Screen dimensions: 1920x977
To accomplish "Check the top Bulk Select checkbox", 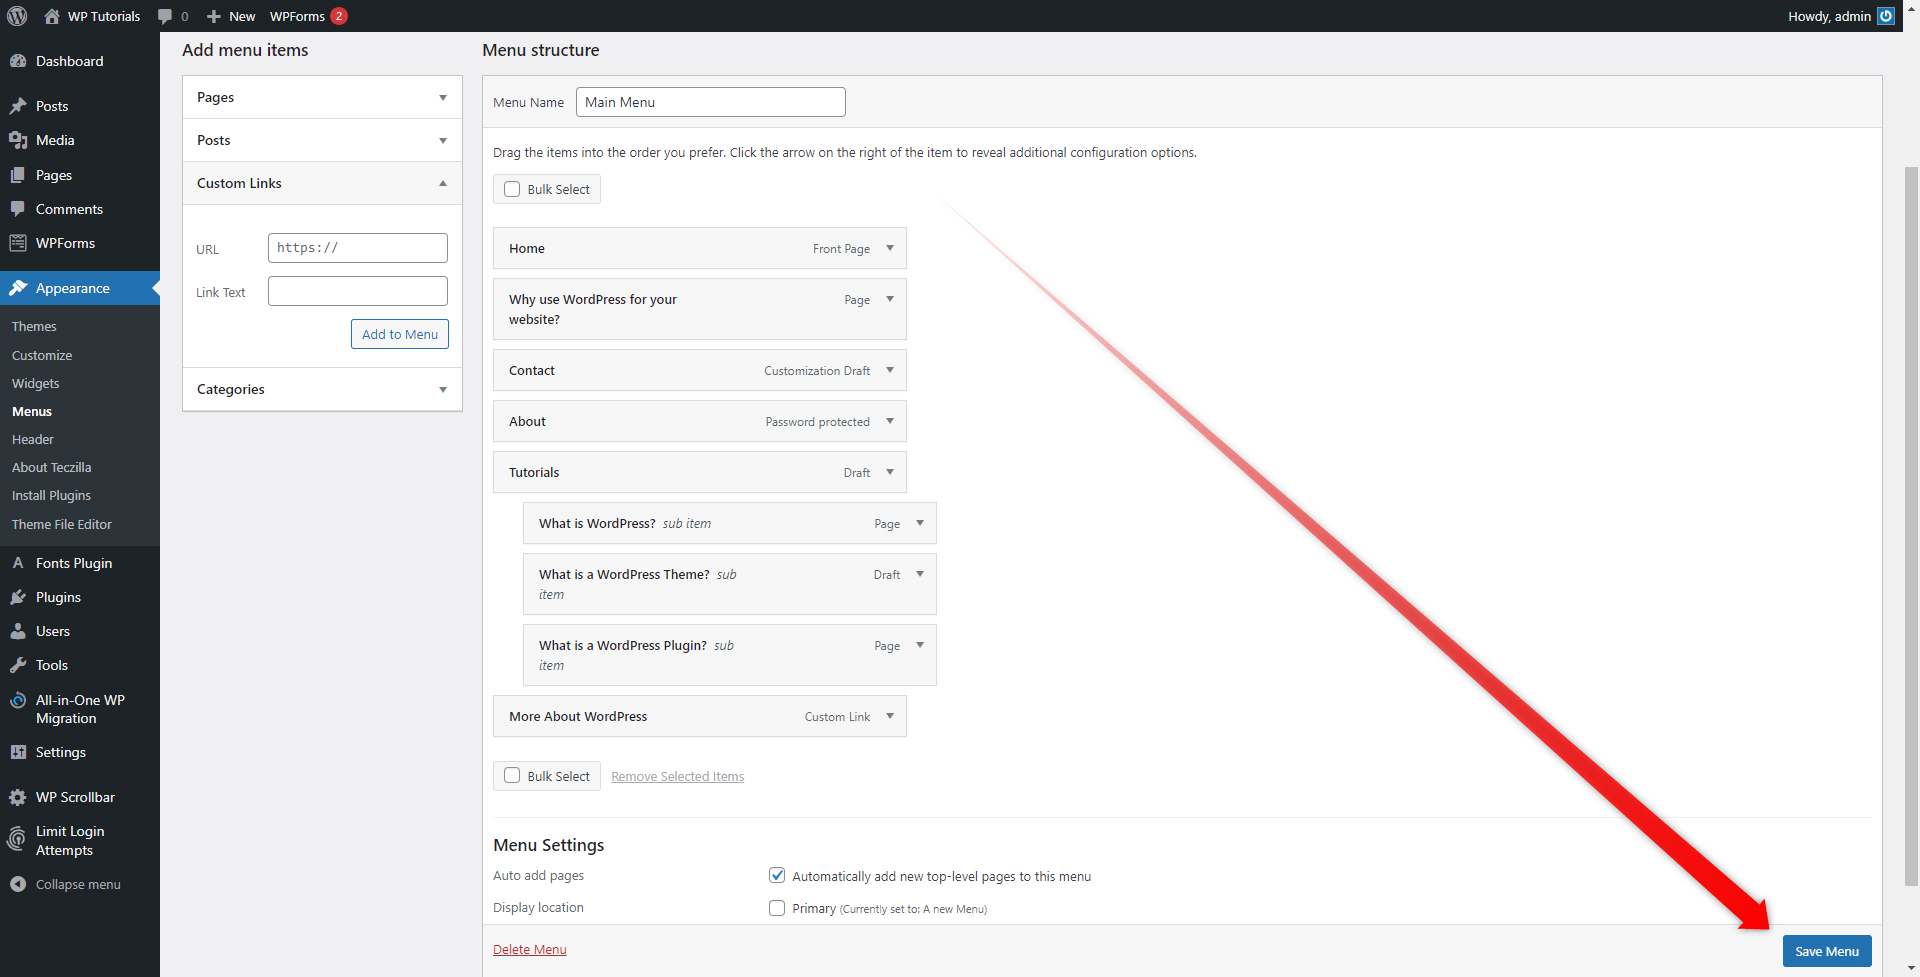I will tap(512, 189).
